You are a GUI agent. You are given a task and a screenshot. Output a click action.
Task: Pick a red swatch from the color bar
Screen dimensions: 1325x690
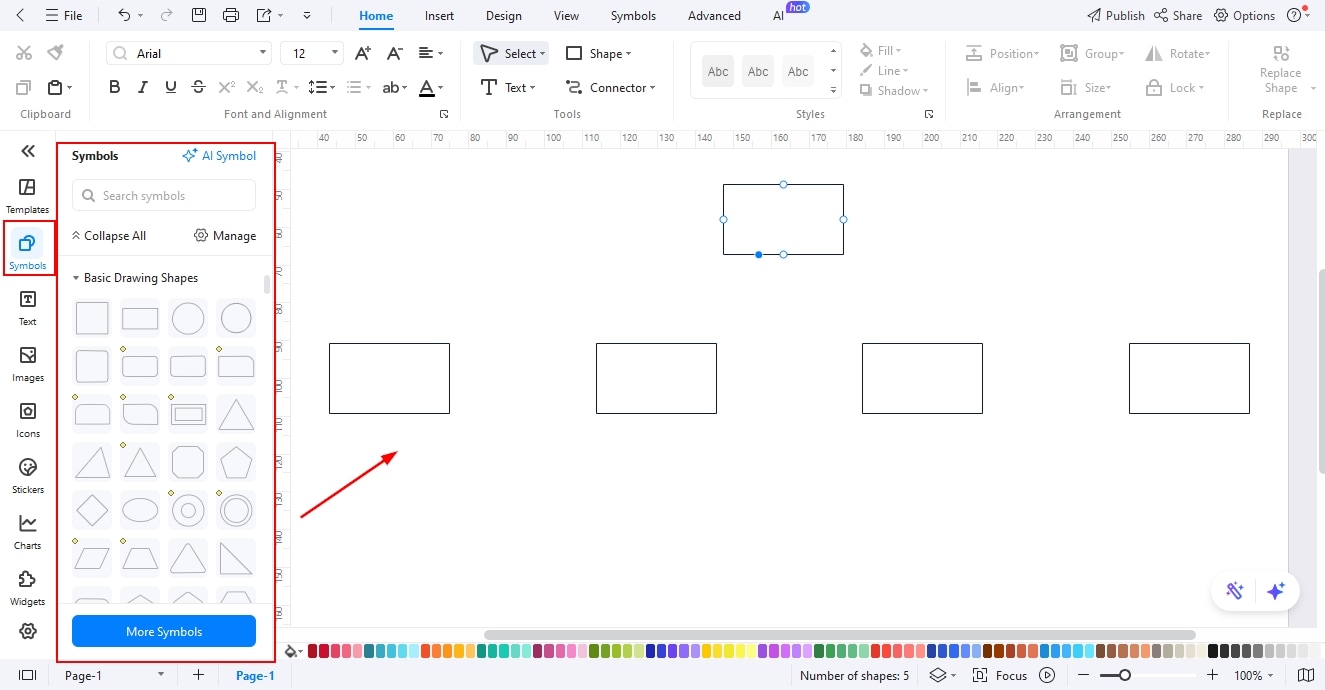[x=313, y=650]
